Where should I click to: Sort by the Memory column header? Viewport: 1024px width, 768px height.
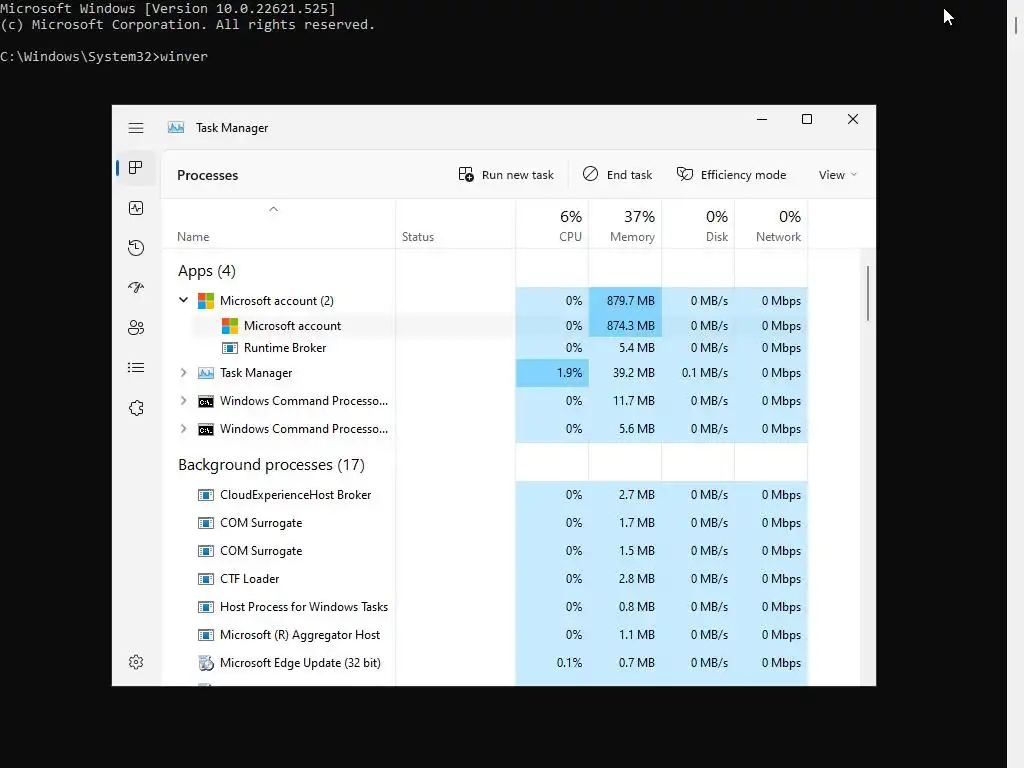click(x=626, y=225)
